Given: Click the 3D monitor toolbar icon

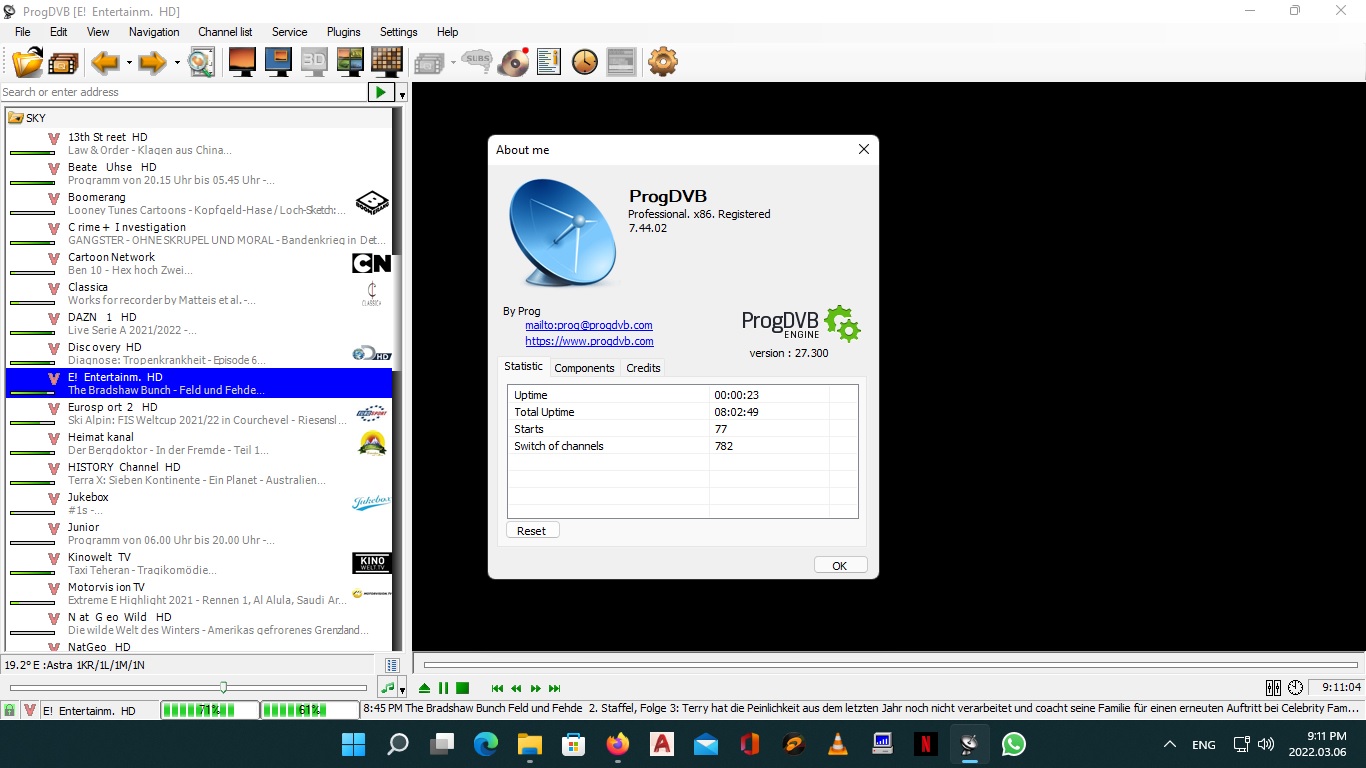Looking at the screenshot, I should click(x=314, y=62).
